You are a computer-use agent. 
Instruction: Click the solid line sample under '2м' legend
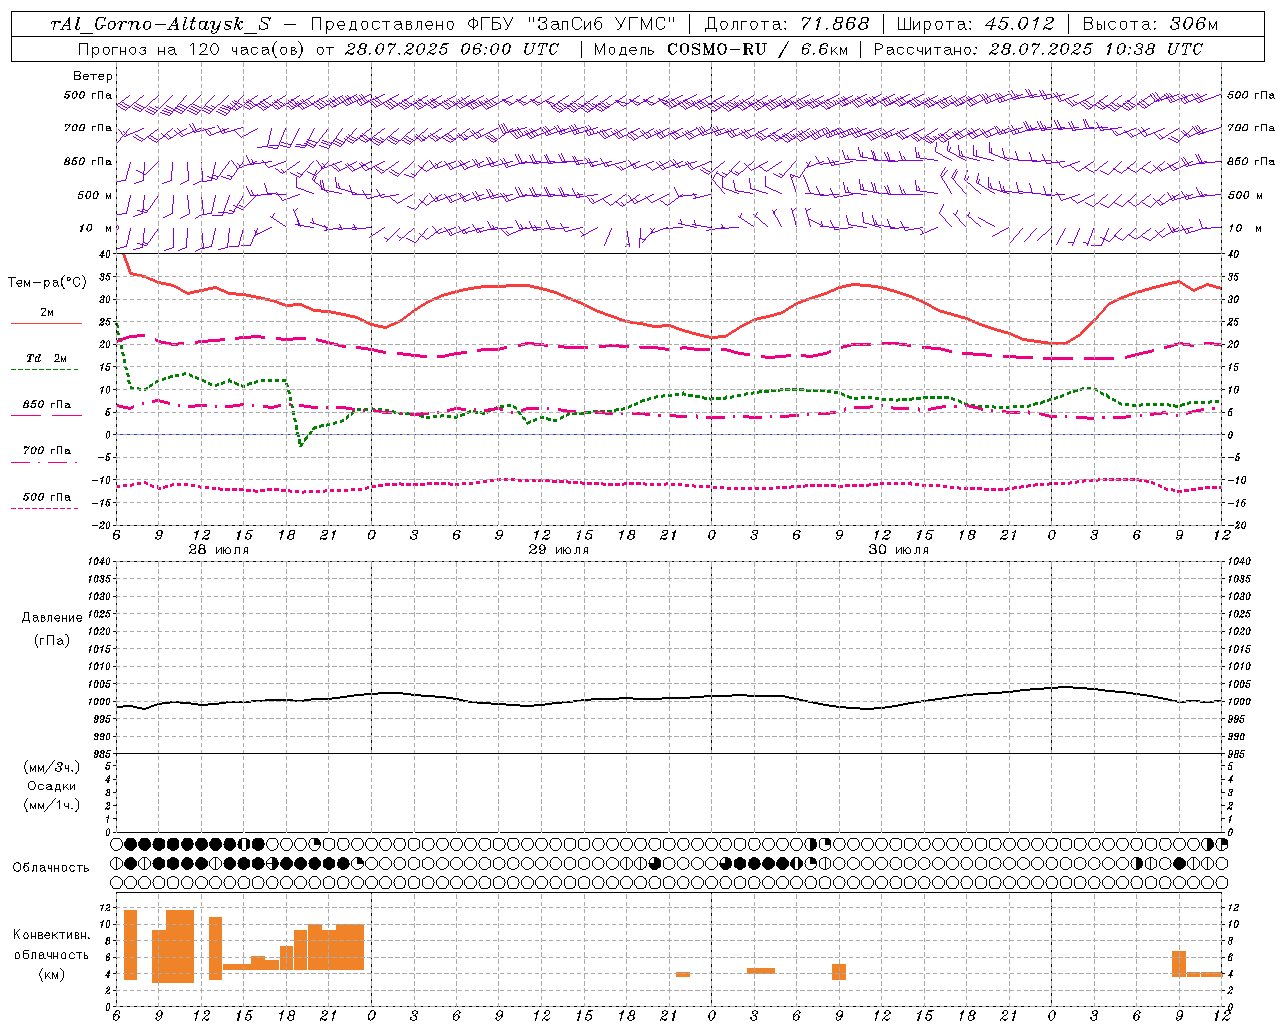46,324
